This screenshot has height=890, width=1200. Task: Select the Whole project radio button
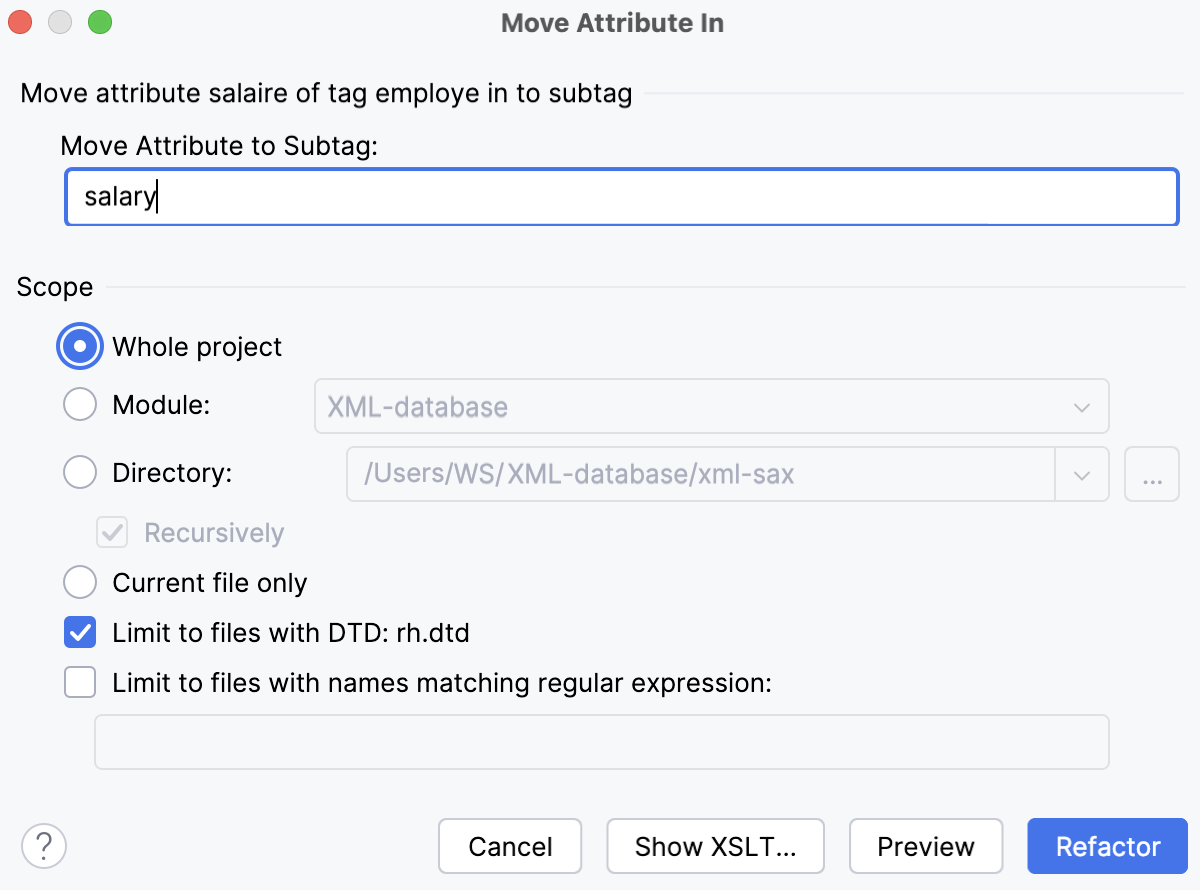79,346
